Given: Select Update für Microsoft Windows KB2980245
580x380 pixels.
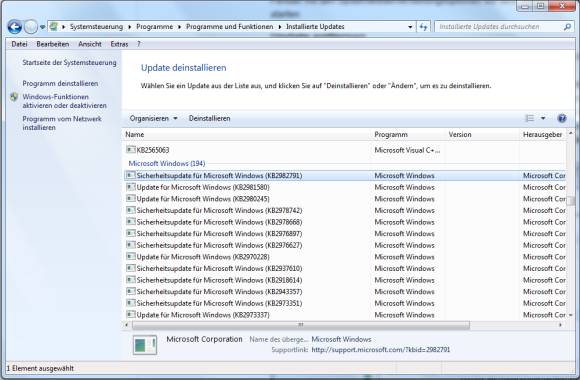Looking at the screenshot, I should click(x=345, y=199).
